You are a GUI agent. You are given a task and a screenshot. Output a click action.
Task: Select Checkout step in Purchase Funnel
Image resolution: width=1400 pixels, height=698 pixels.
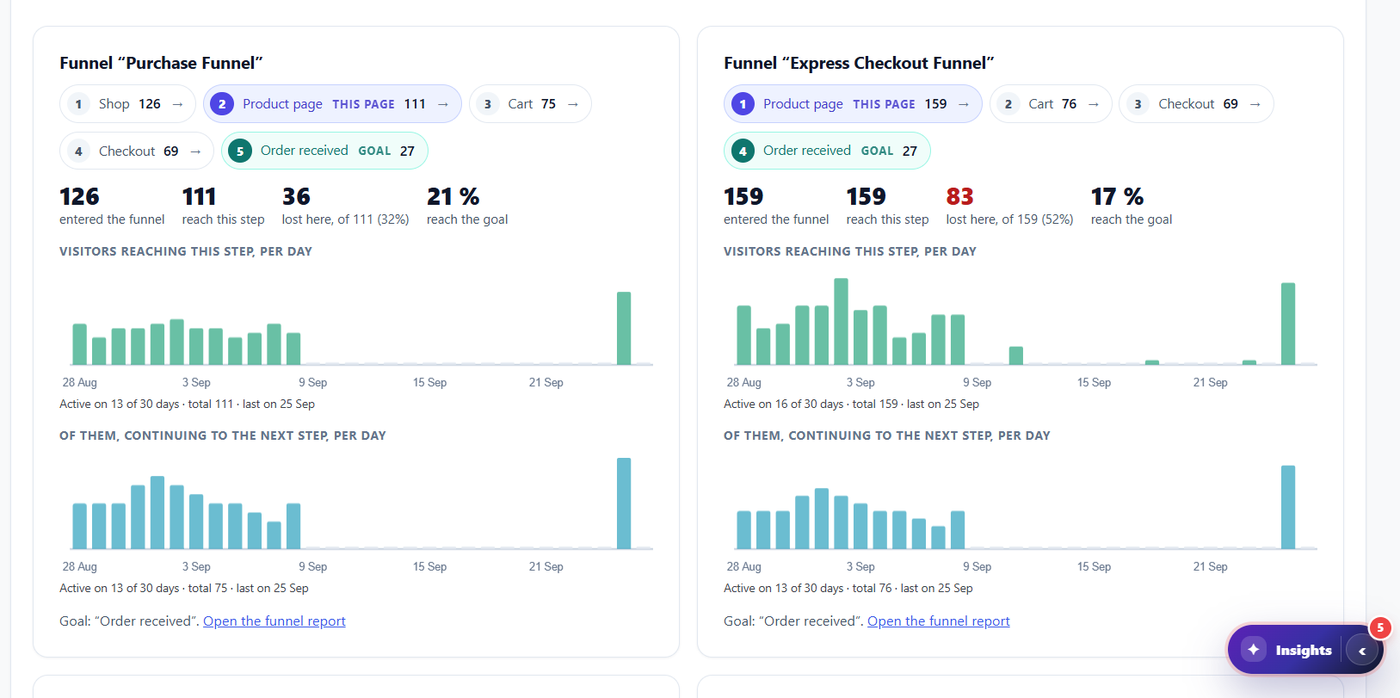tap(137, 151)
